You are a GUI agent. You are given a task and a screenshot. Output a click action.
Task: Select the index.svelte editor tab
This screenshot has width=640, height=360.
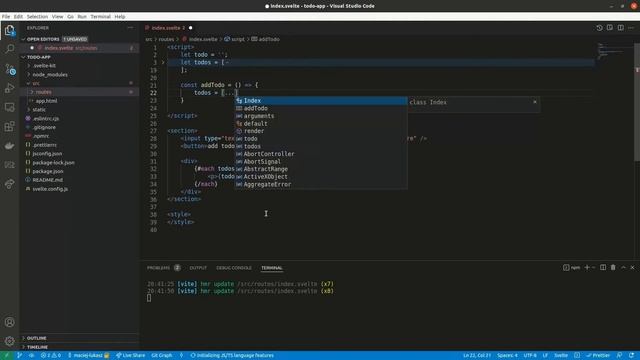(x=168, y=28)
